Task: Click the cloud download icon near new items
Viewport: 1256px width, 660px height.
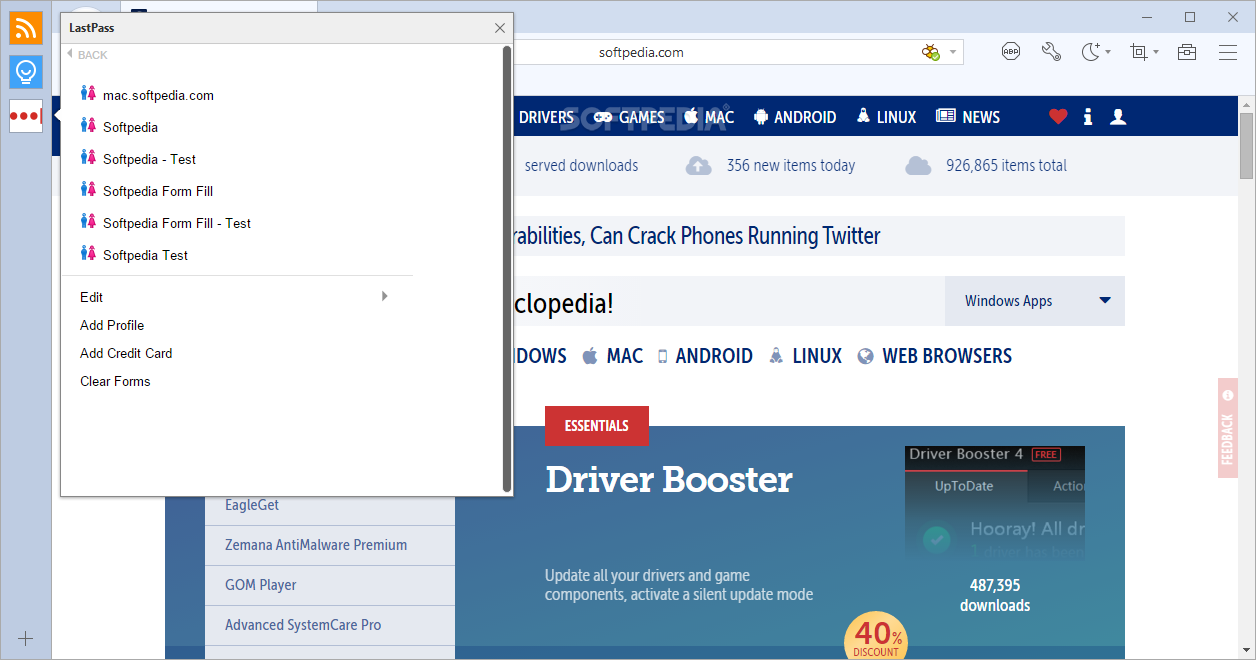Action: click(699, 166)
